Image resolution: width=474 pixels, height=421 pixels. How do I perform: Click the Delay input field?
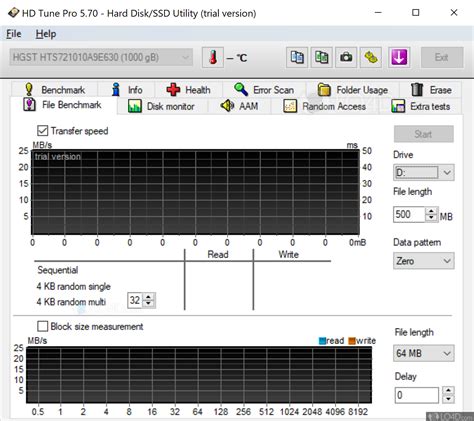click(417, 395)
